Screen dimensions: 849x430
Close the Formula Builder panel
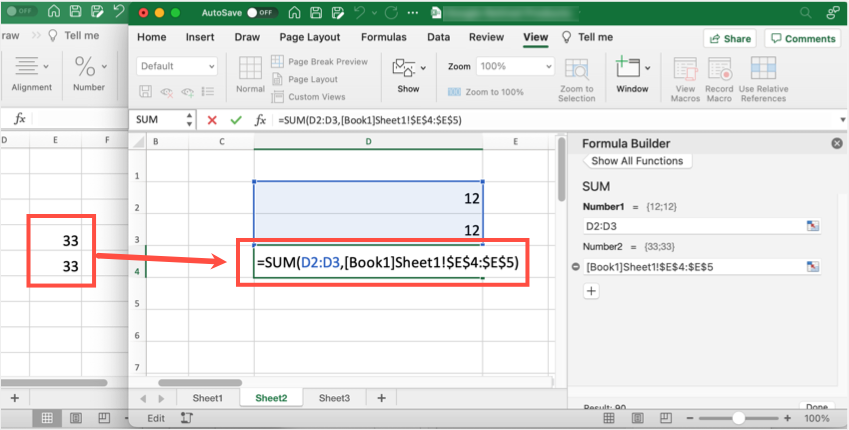click(x=837, y=143)
